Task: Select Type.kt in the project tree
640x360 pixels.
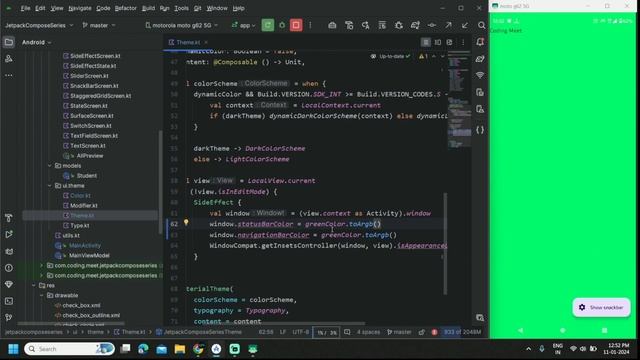Action: [x=80, y=226]
